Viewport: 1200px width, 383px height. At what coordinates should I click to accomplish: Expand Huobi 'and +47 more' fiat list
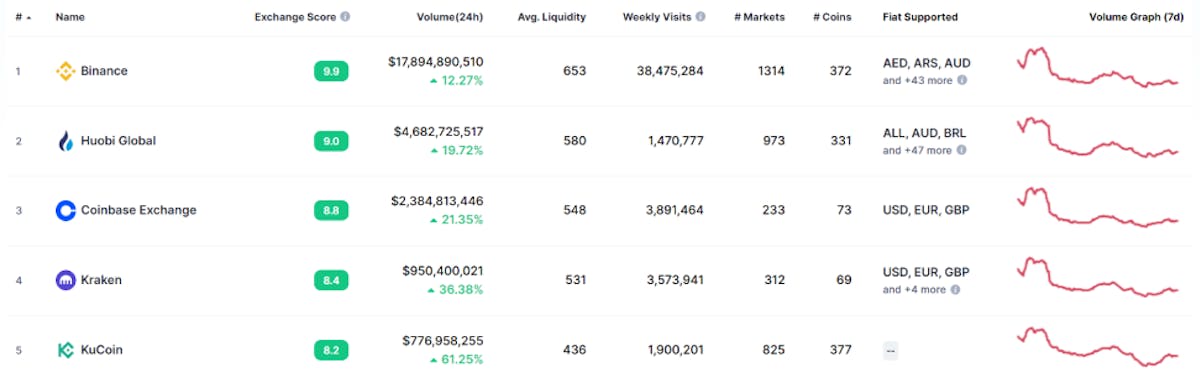[x=917, y=150]
